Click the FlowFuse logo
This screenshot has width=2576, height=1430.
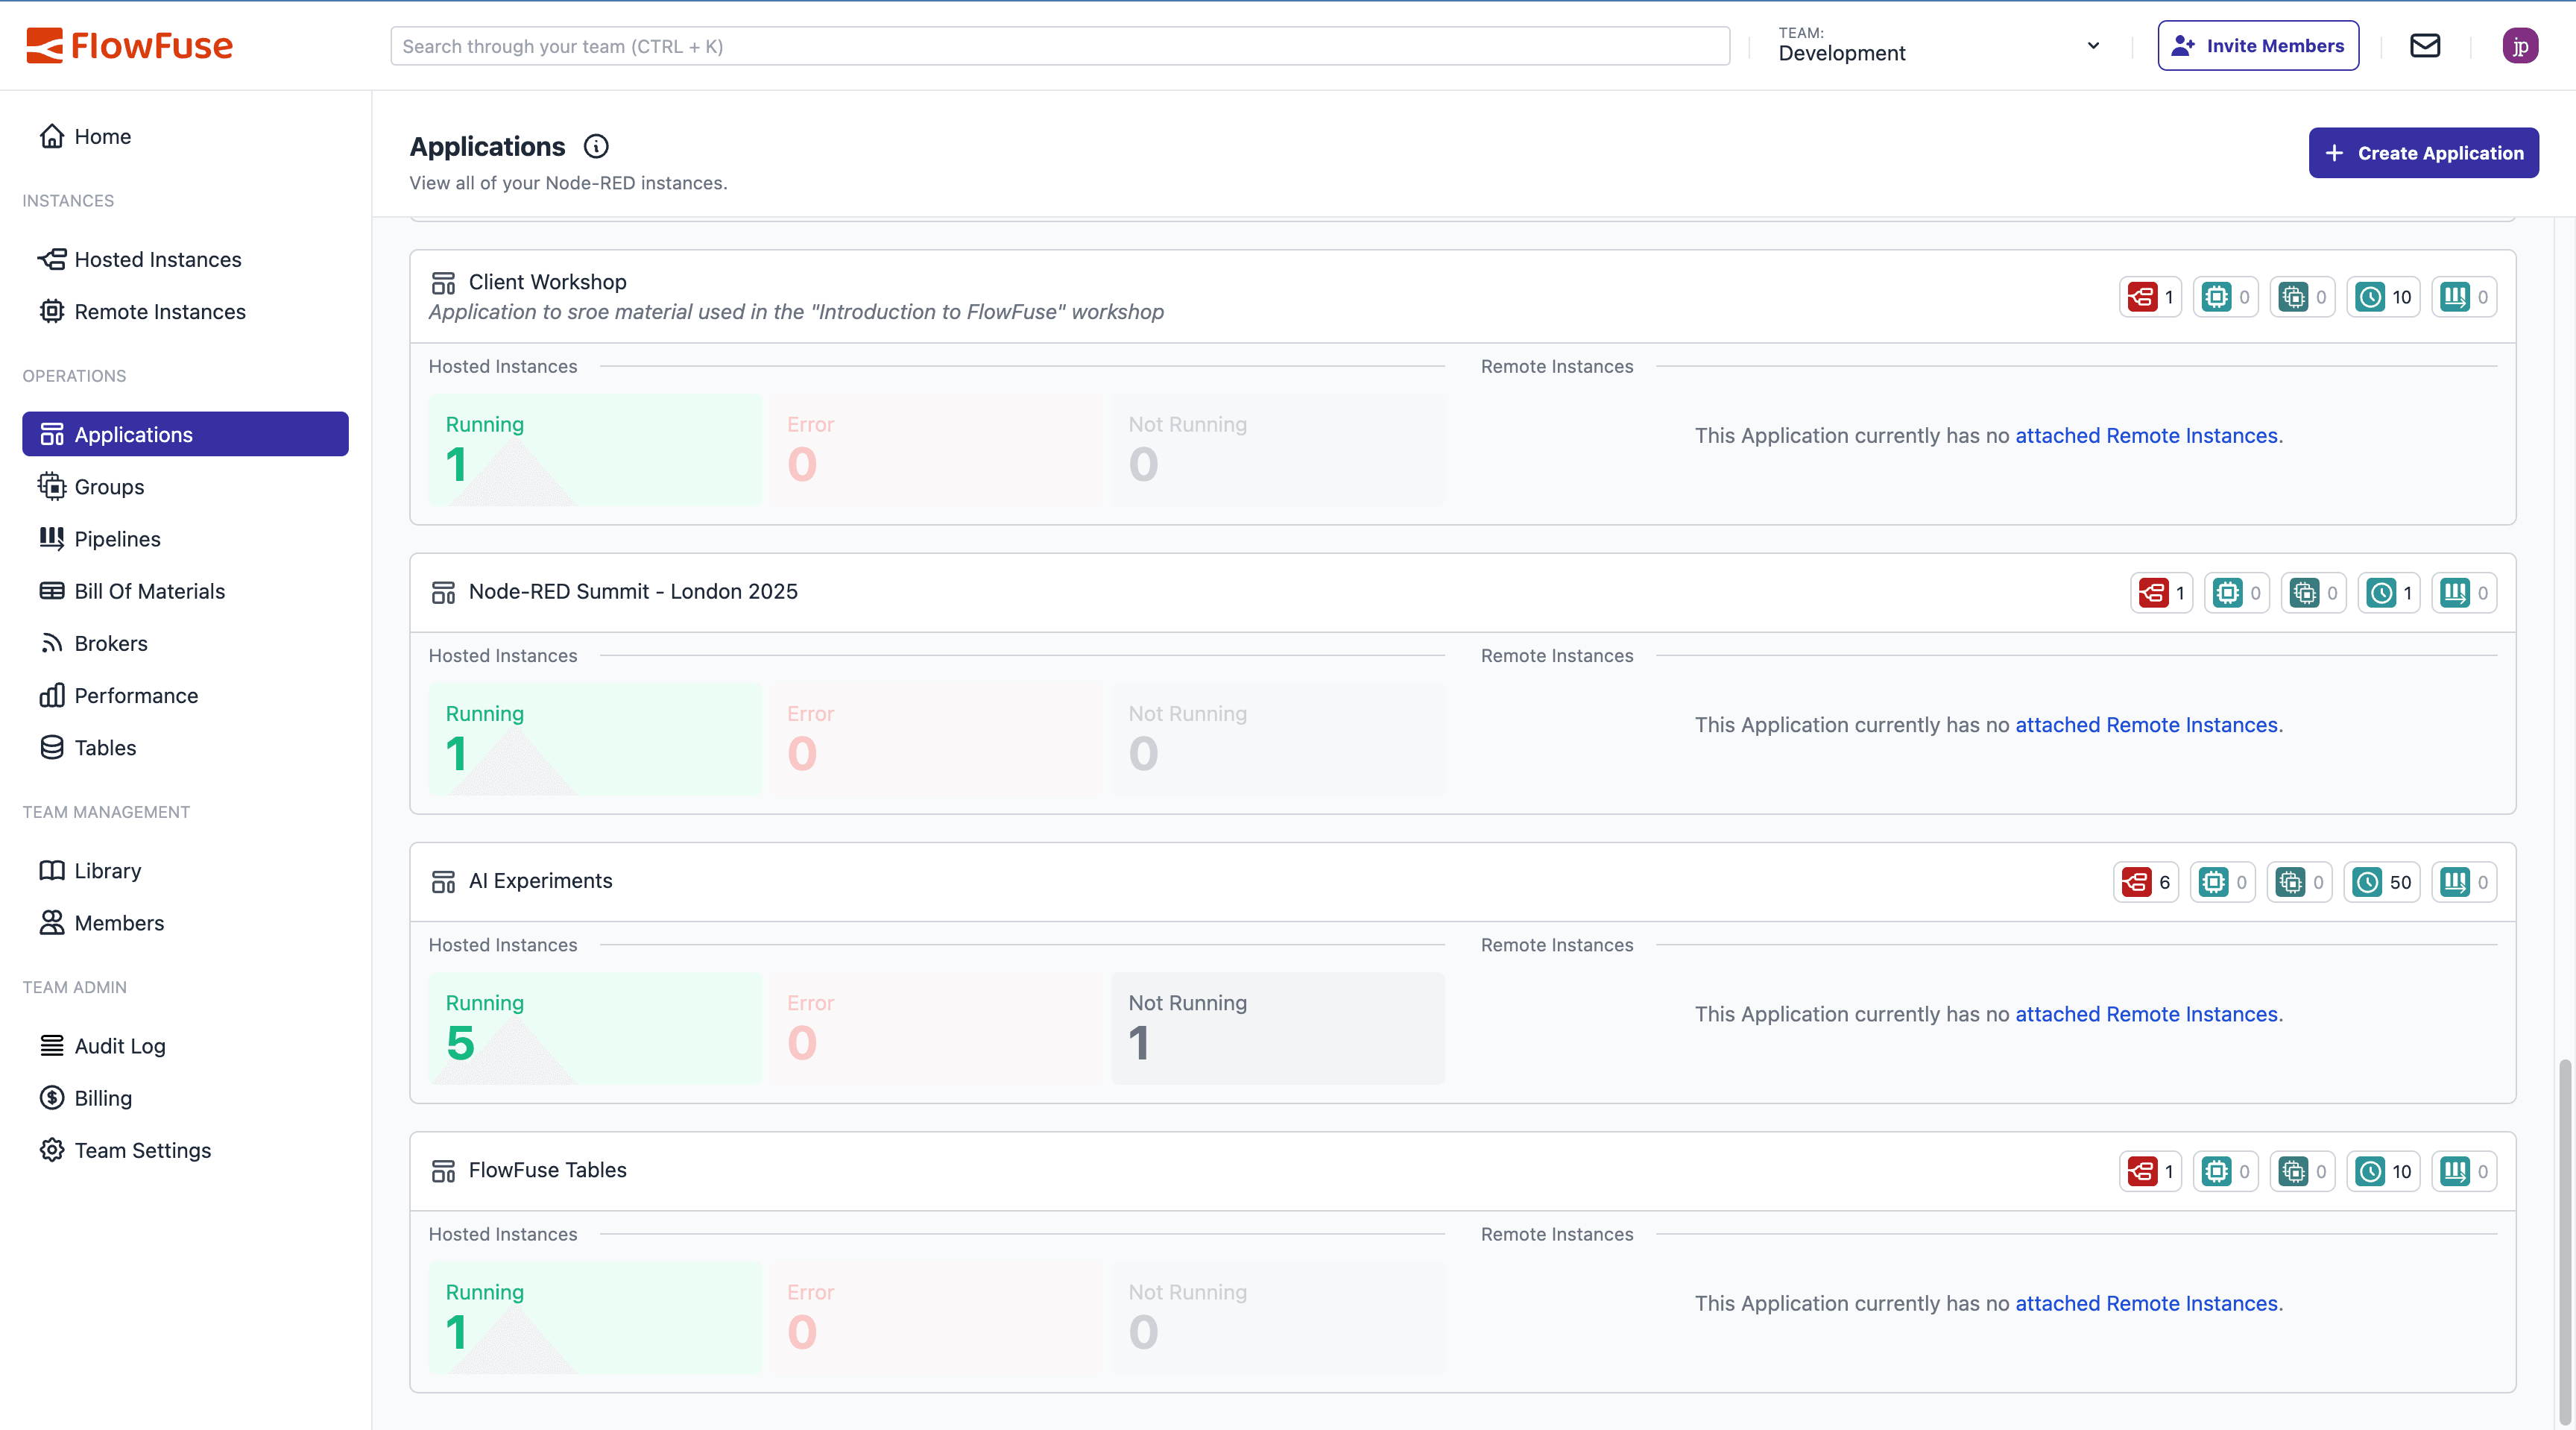coord(130,44)
